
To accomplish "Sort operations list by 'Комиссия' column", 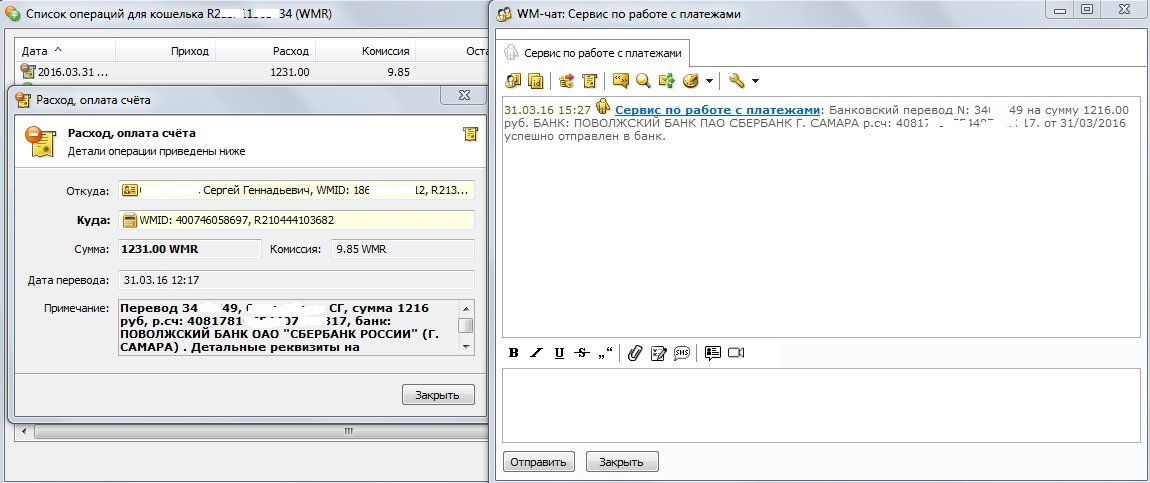I will click(x=365, y=51).
